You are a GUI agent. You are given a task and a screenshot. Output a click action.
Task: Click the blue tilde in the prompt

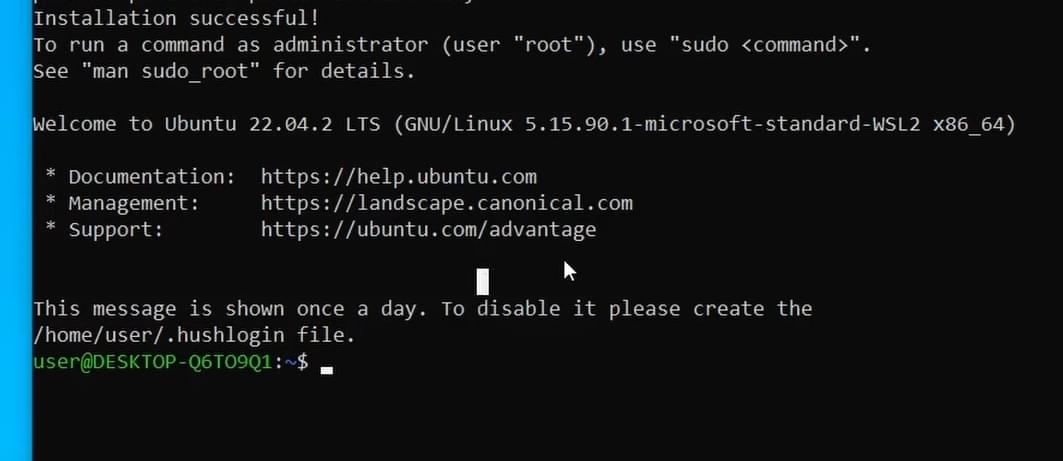click(290, 362)
